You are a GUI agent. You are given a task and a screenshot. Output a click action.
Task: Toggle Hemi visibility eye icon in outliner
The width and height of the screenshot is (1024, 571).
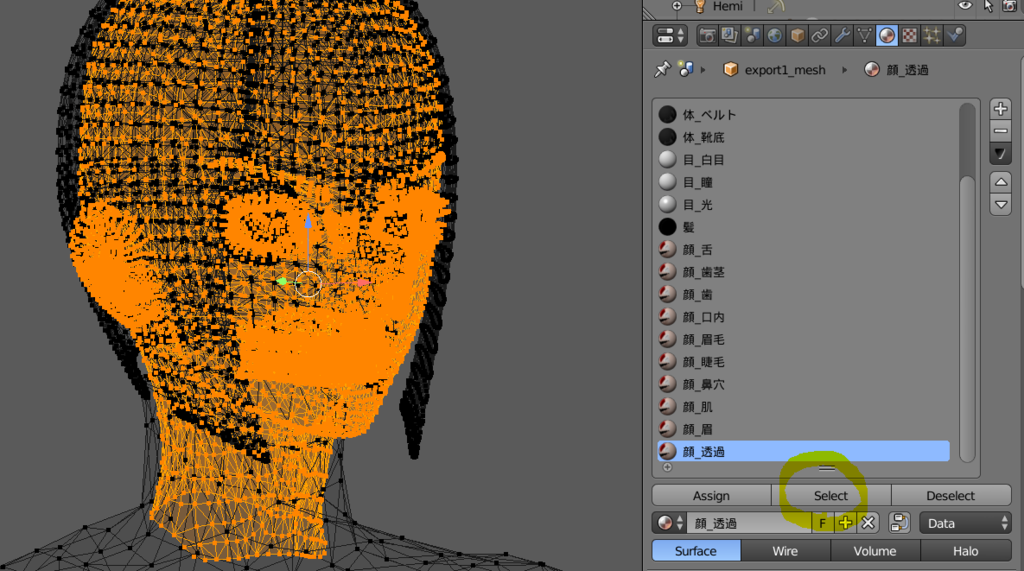(965, 6)
